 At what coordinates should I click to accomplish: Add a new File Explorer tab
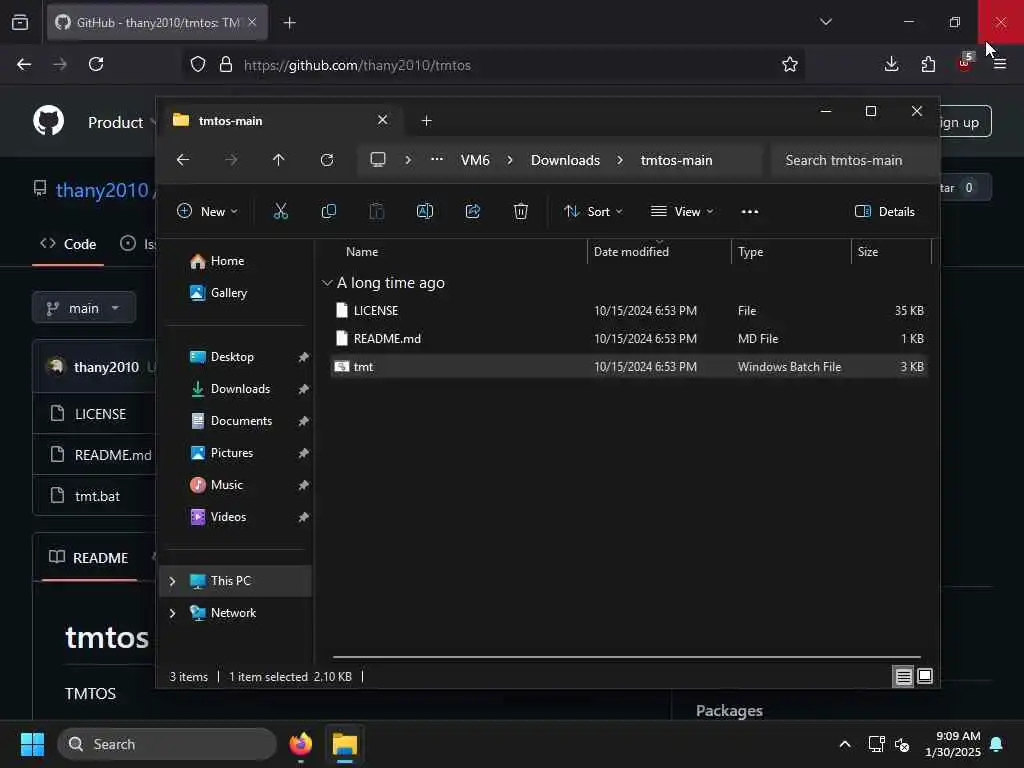pos(426,121)
